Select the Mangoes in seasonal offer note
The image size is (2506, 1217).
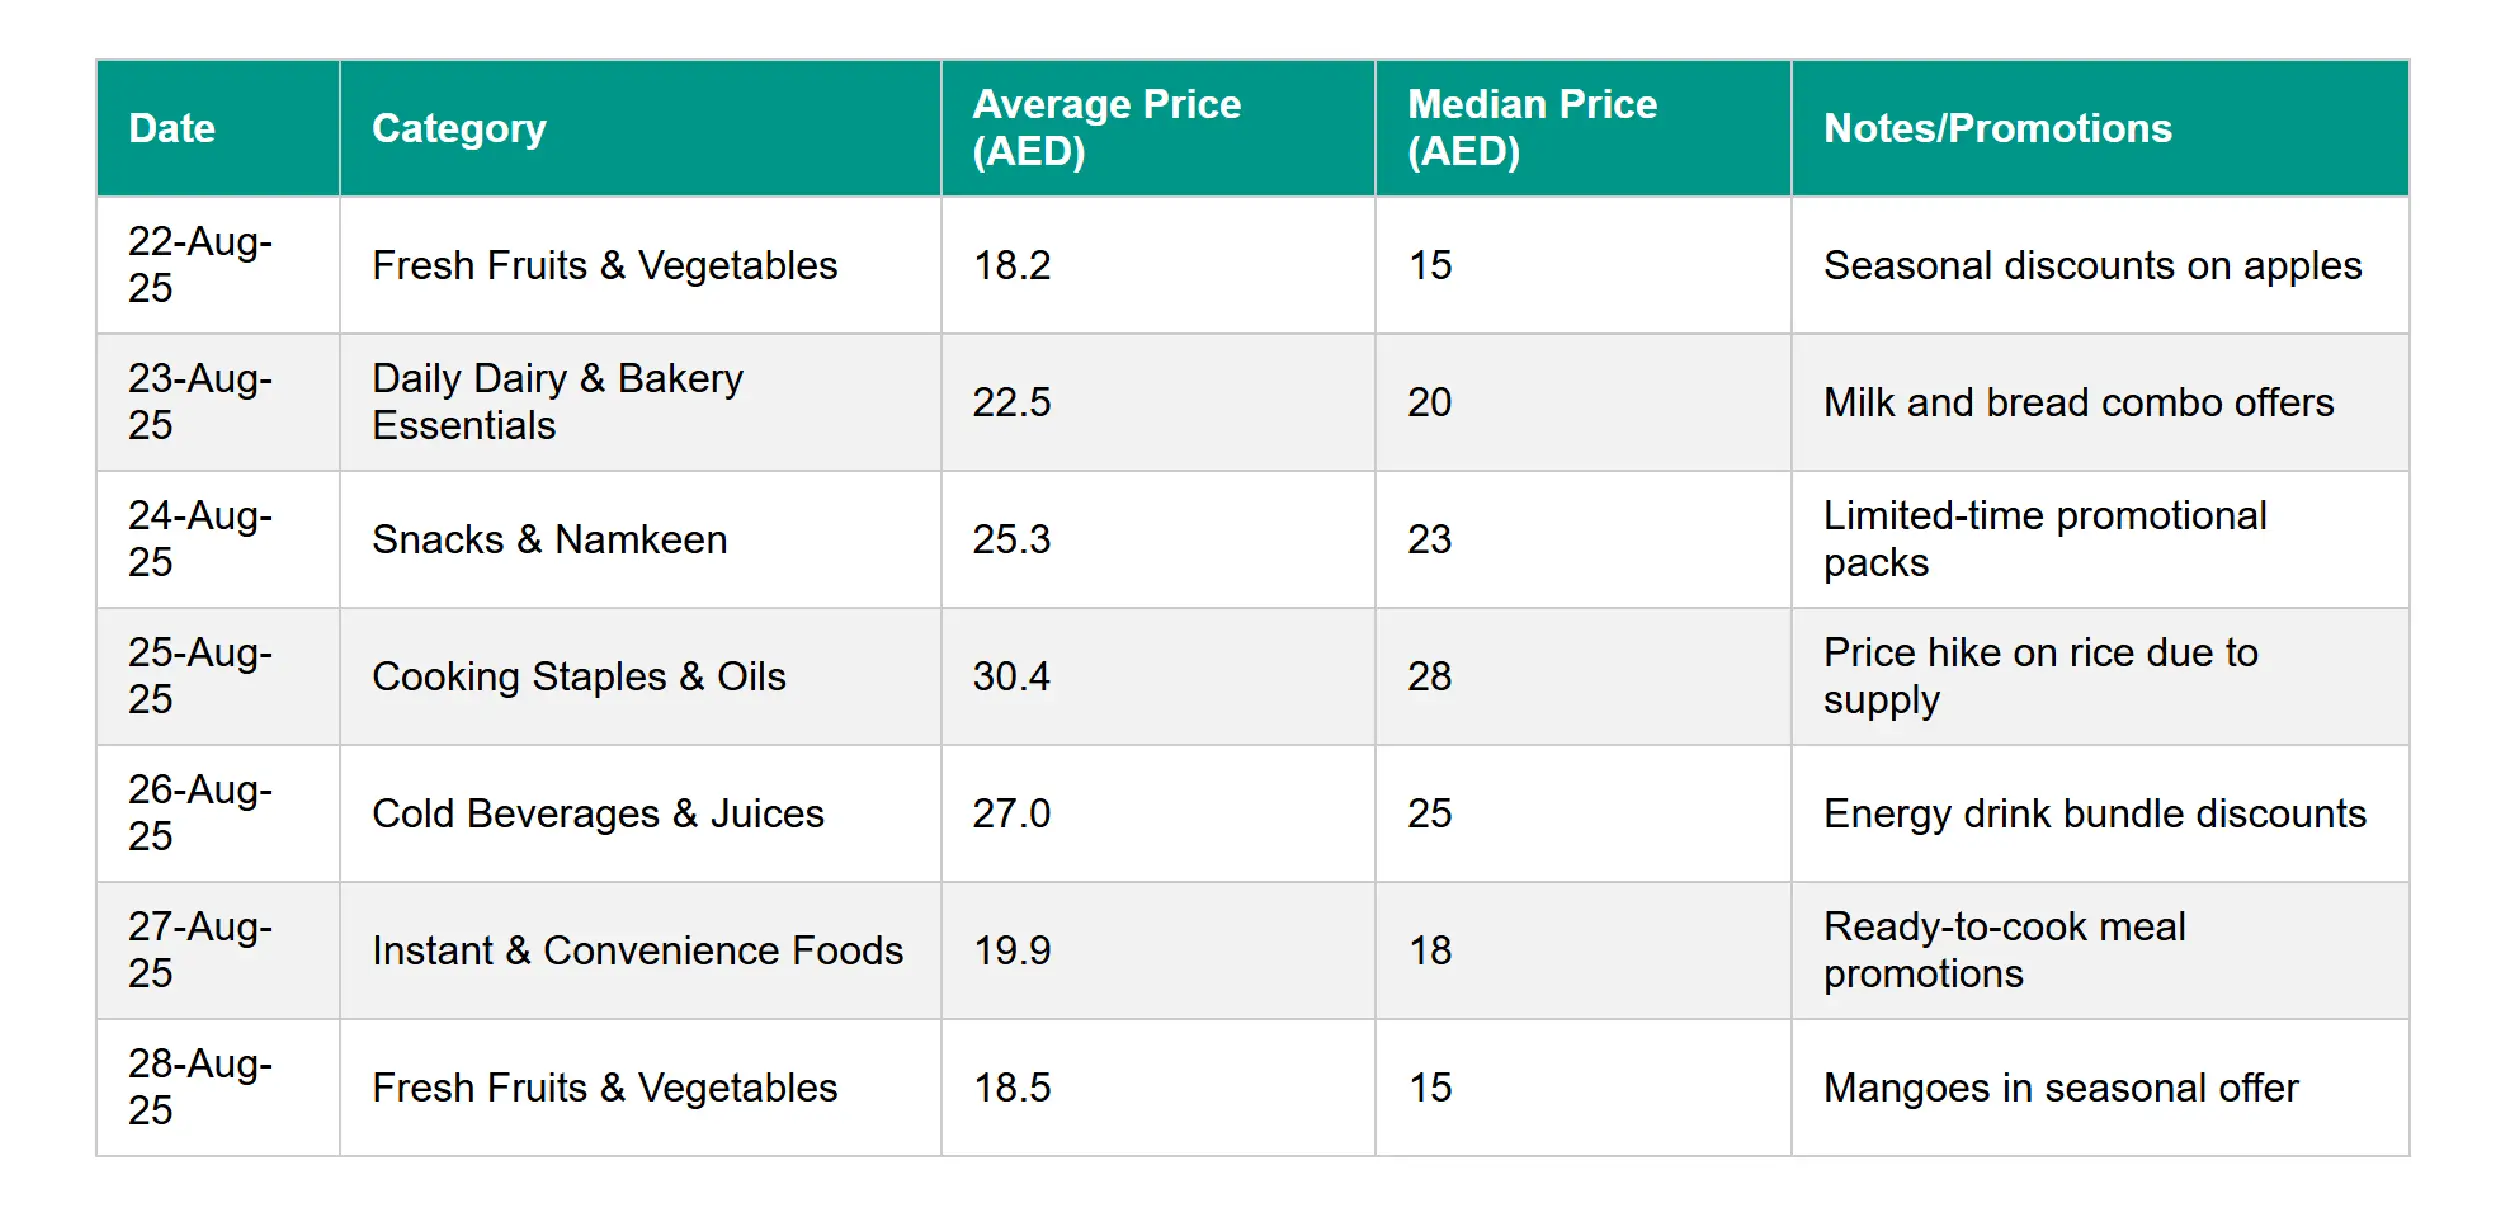[x=2060, y=1087]
